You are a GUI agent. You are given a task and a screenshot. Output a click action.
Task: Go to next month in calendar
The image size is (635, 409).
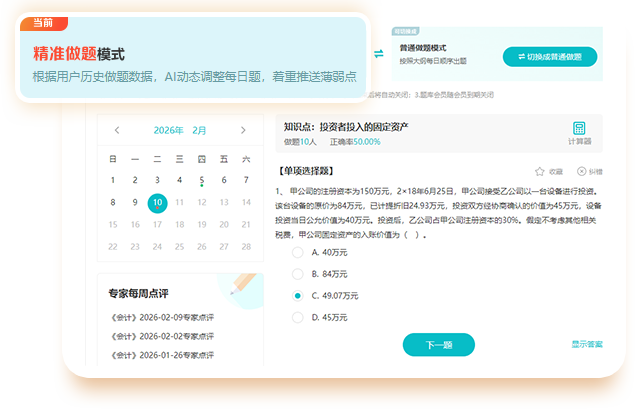(243, 130)
